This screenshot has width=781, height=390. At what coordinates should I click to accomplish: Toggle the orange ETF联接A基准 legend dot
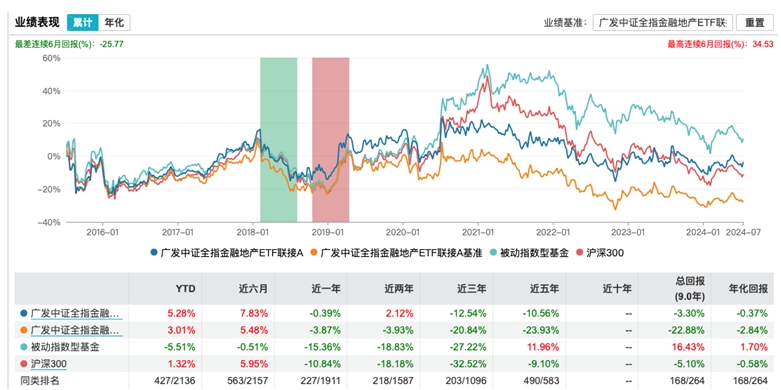pyautogui.click(x=313, y=253)
